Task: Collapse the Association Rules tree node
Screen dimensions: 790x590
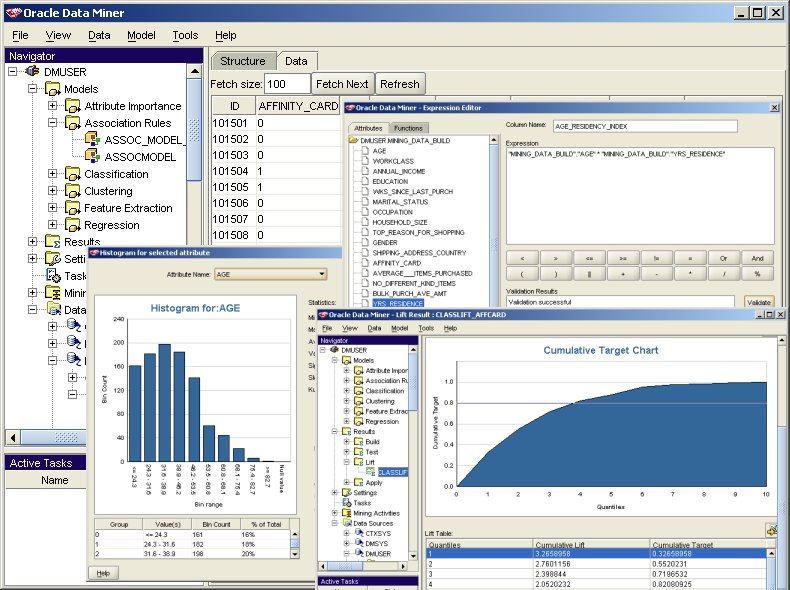Action: coord(53,123)
